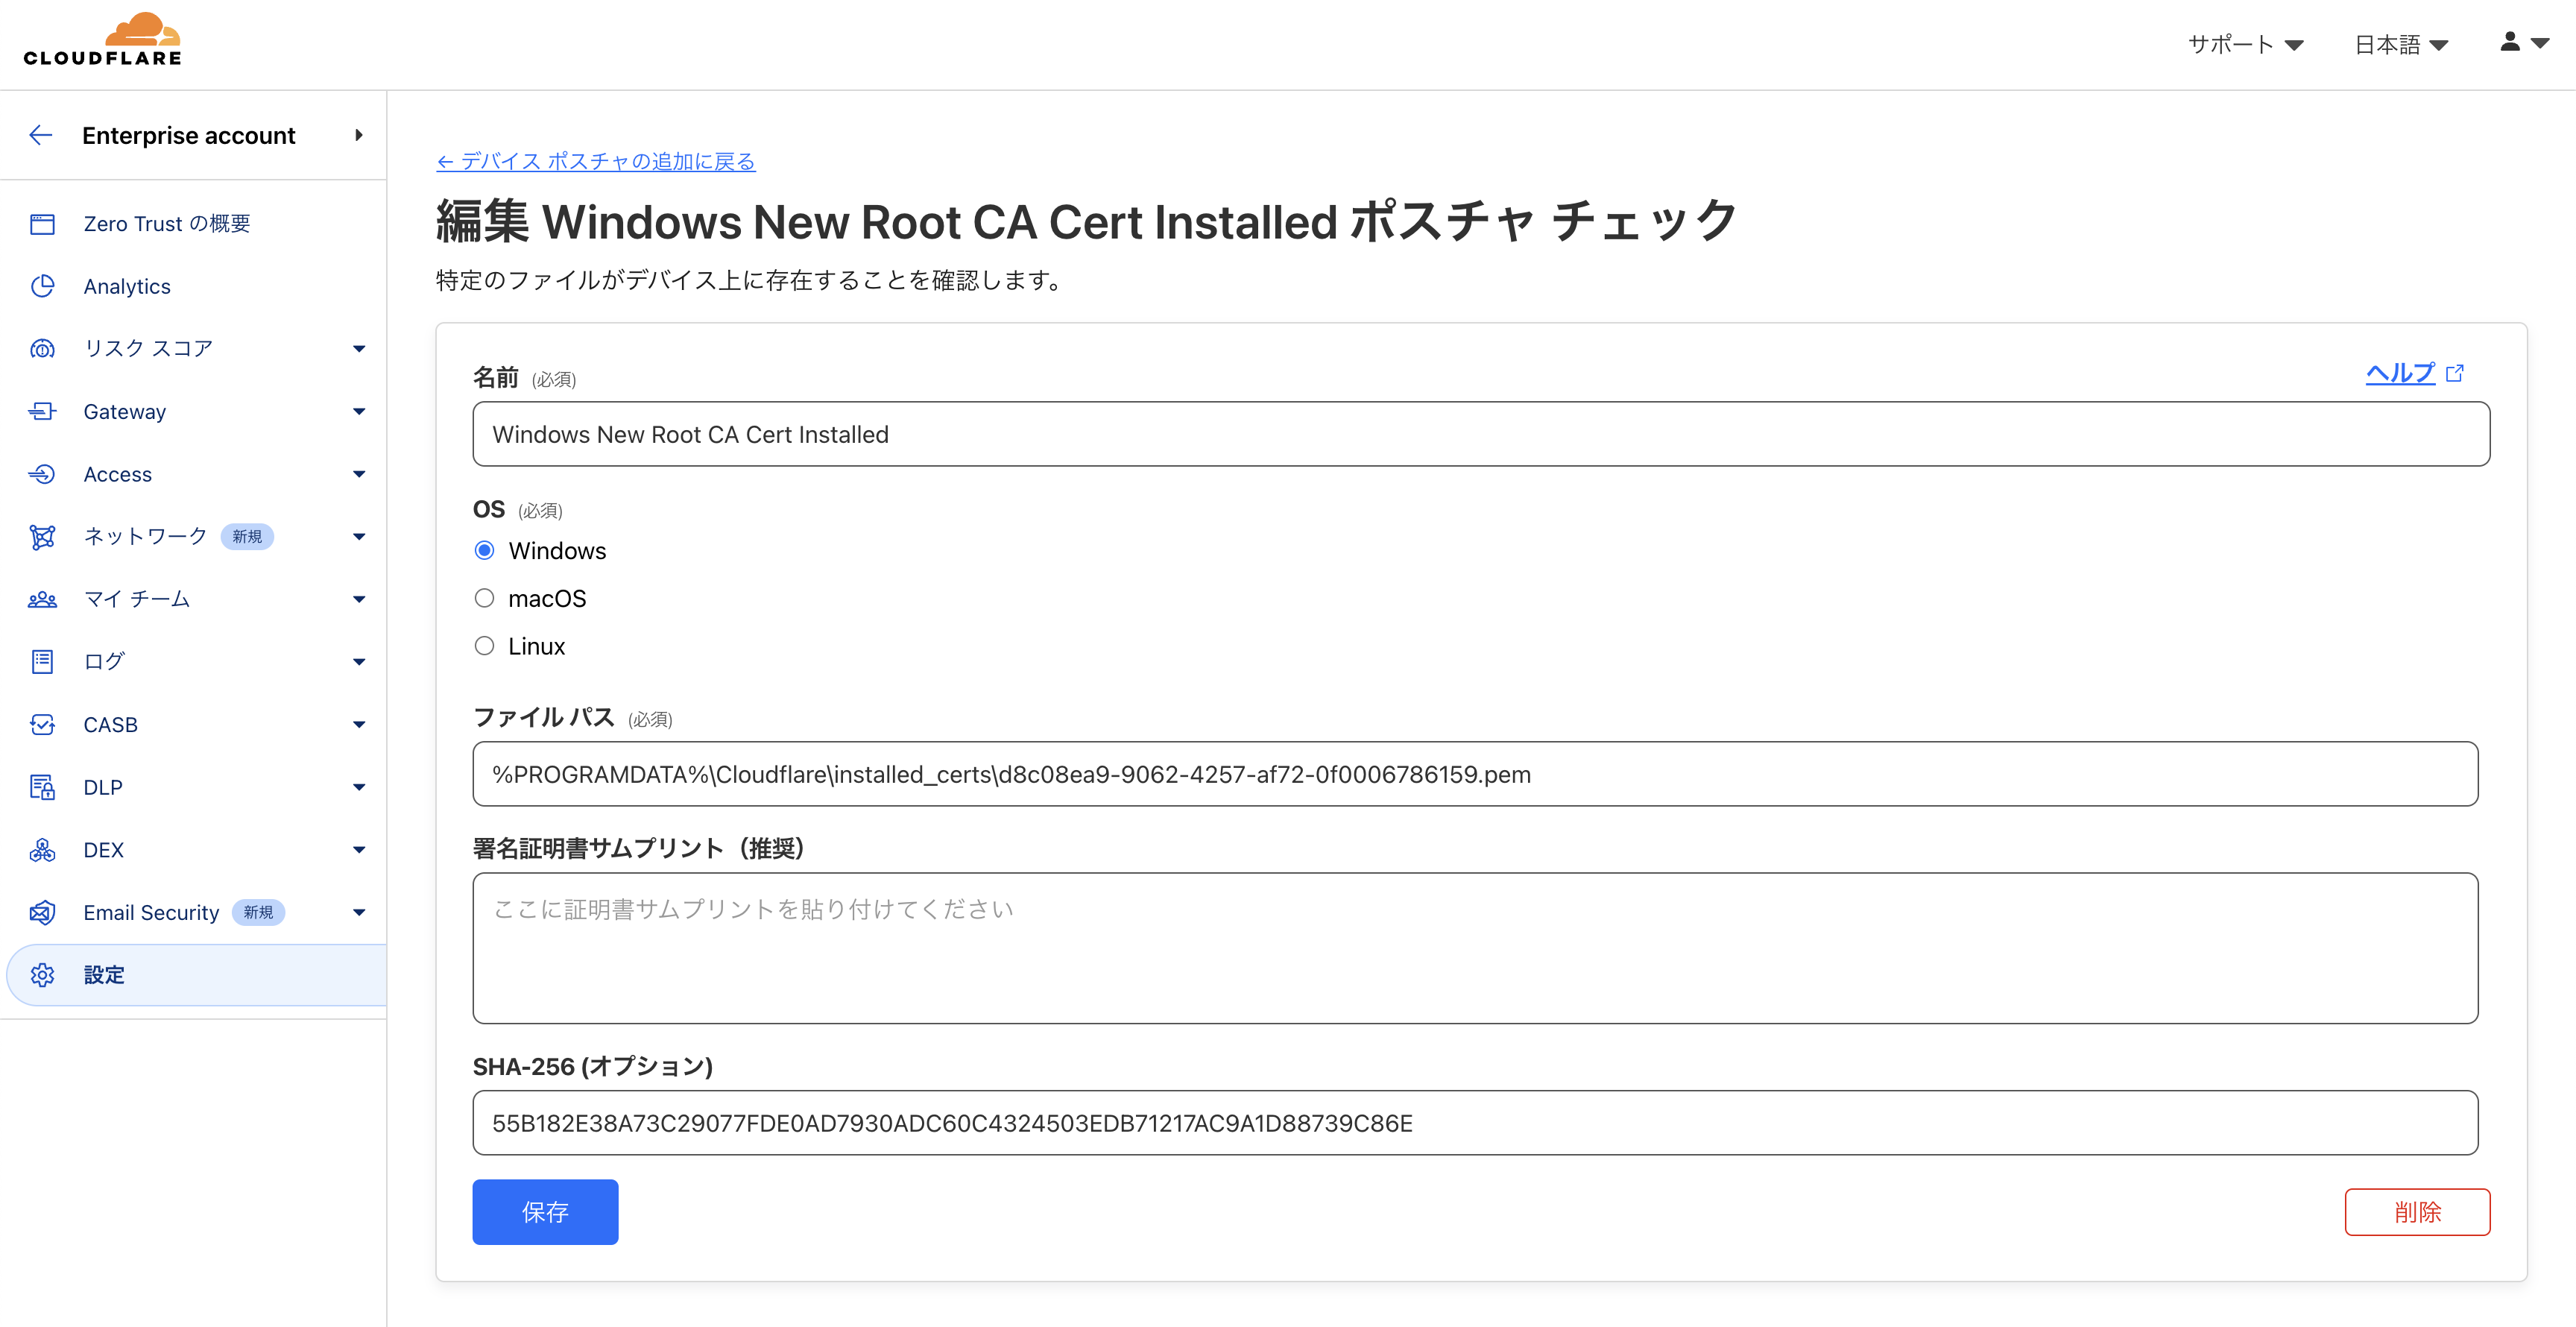This screenshot has height=1327, width=2576.
Task: Open Zero Trust の概要 menu item
Action: (x=167, y=224)
